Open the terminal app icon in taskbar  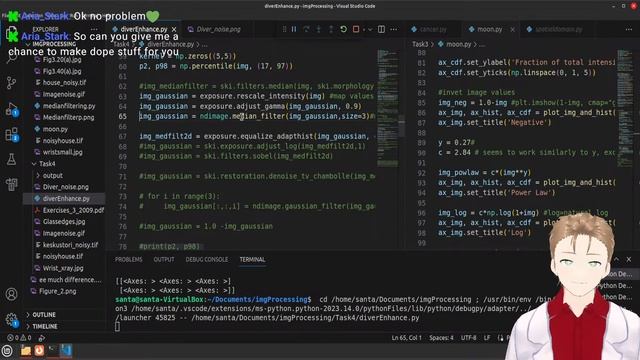tap(52, 350)
